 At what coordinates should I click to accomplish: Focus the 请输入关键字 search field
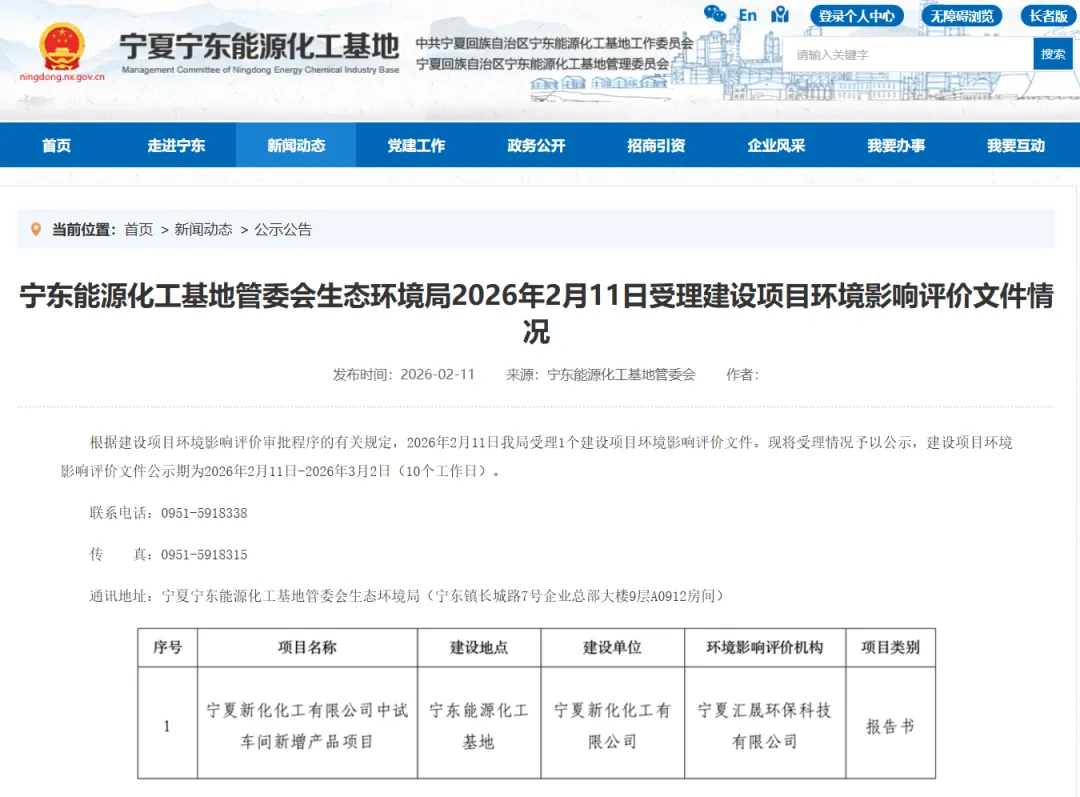coord(908,54)
